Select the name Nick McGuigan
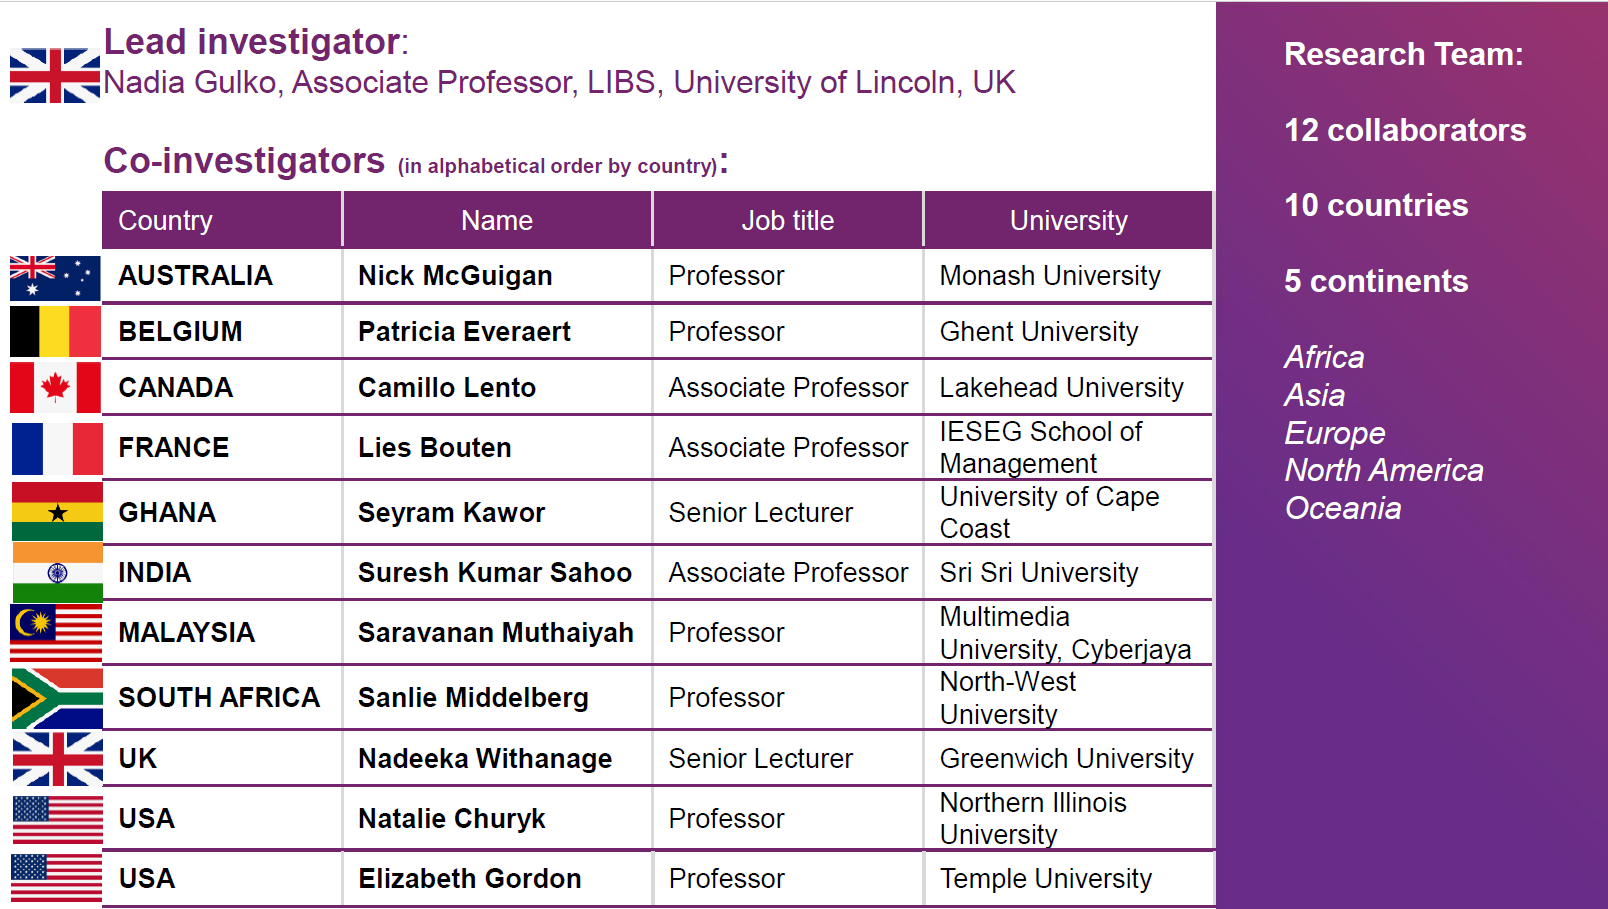Image resolution: width=1608 pixels, height=909 pixels. [x=455, y=276]
